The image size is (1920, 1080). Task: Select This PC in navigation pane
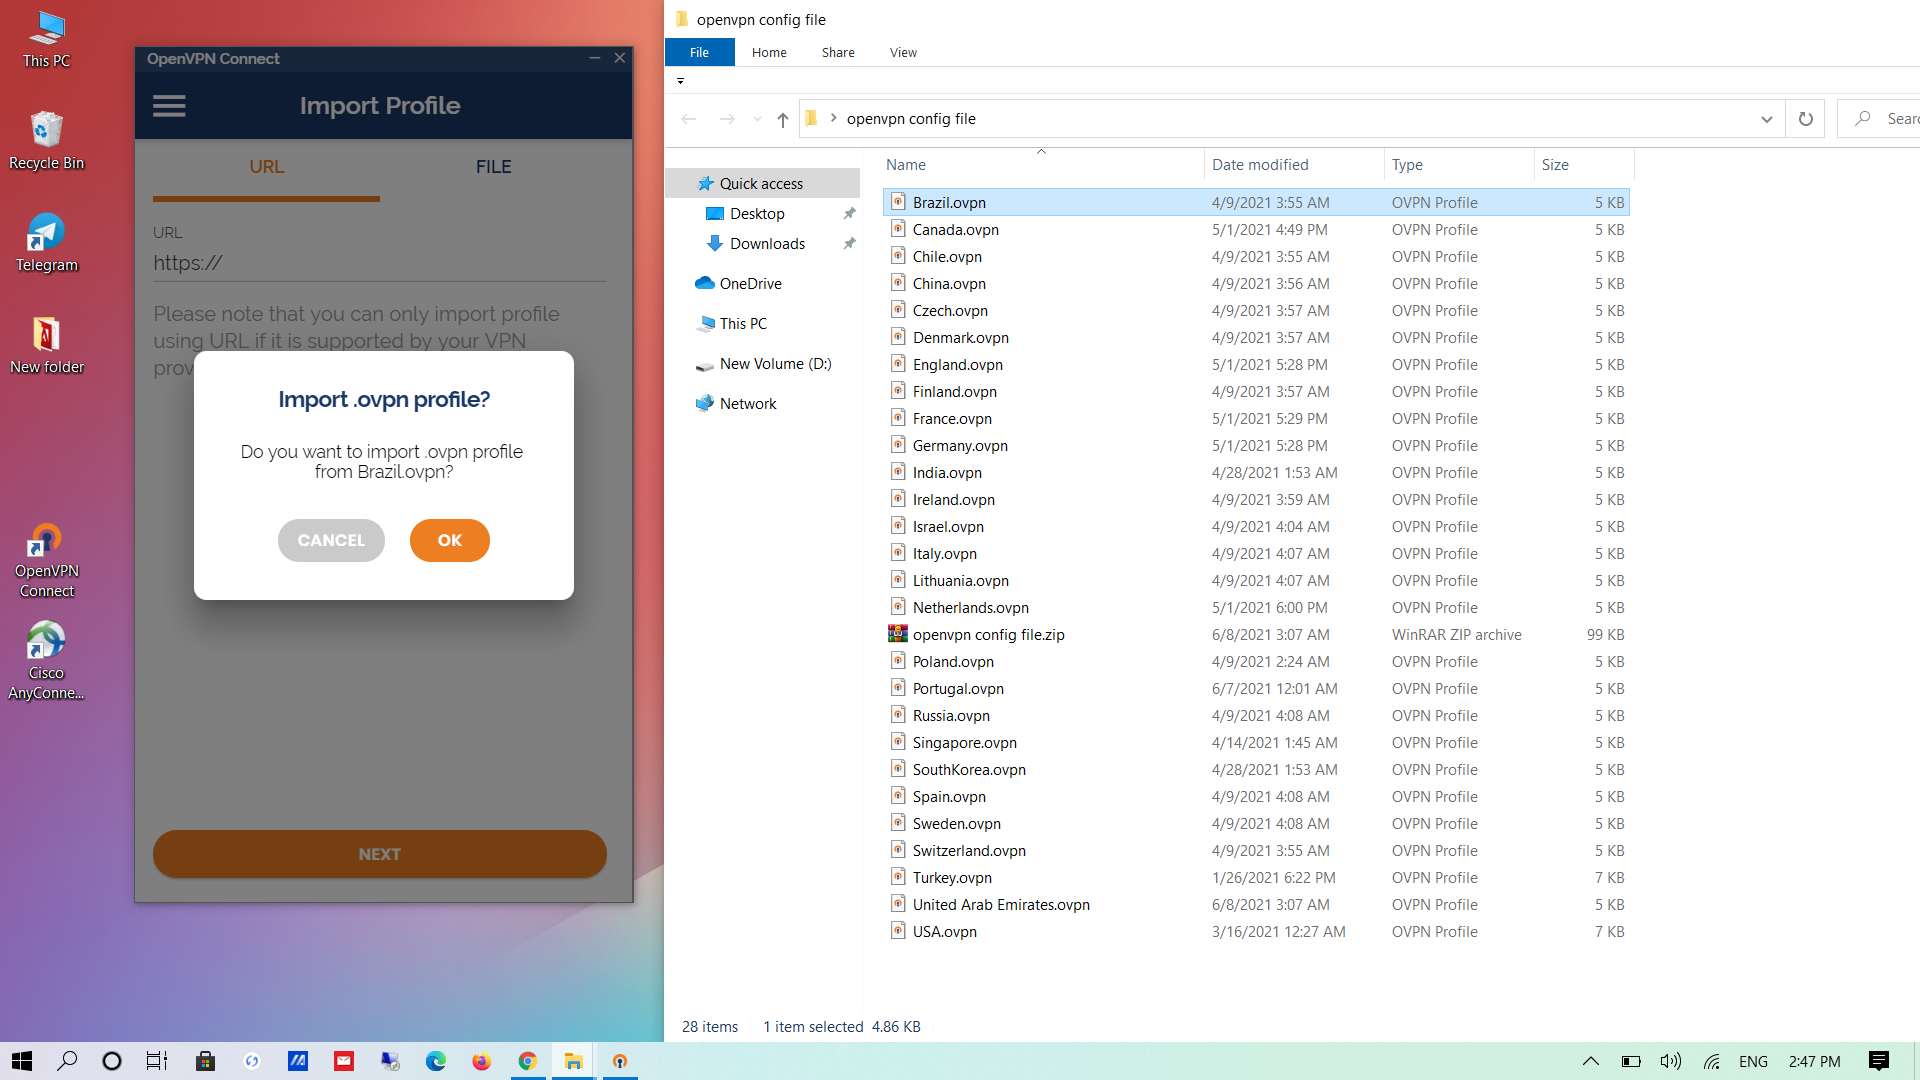coord(743,323)
